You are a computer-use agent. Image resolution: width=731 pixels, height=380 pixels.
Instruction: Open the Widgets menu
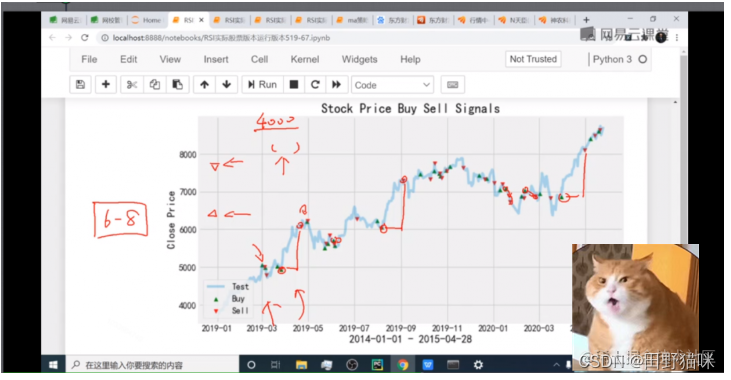click(359, 59)
